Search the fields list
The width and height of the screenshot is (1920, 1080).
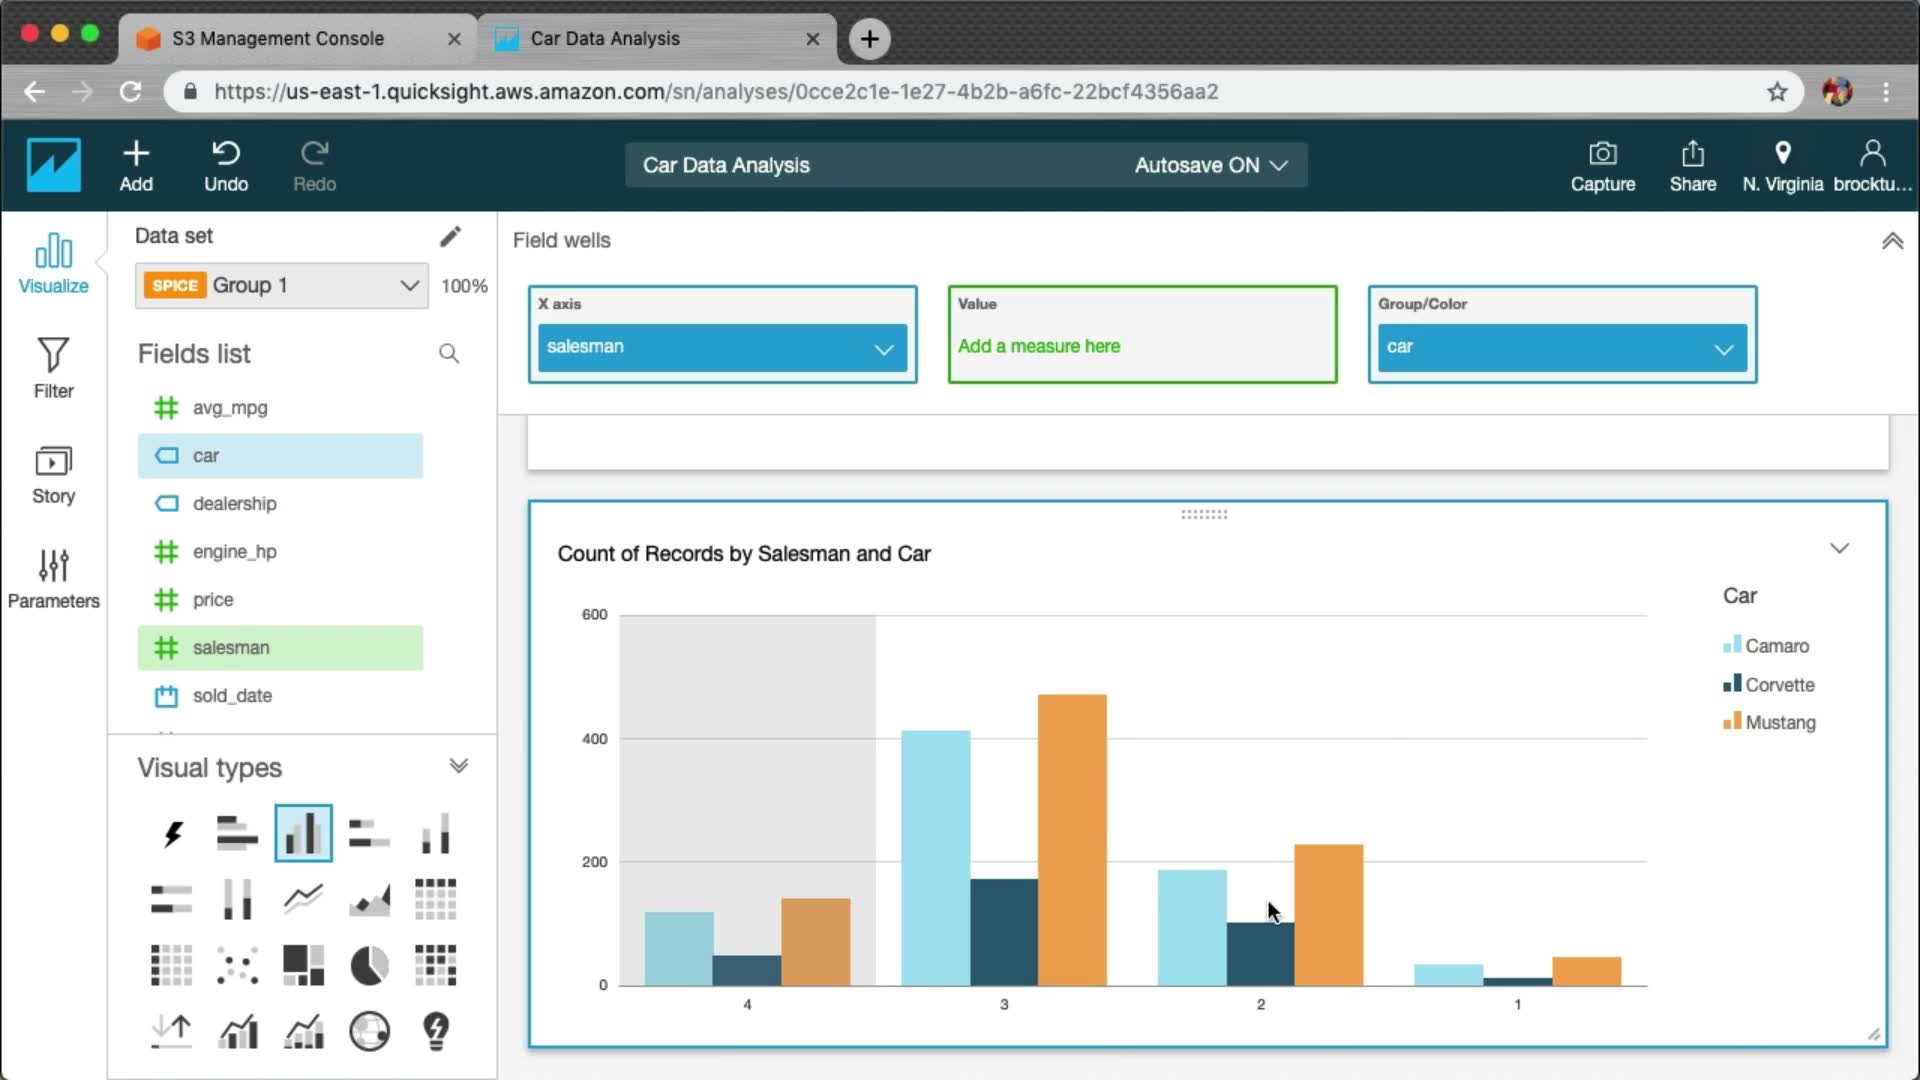(x=449, y=354)
